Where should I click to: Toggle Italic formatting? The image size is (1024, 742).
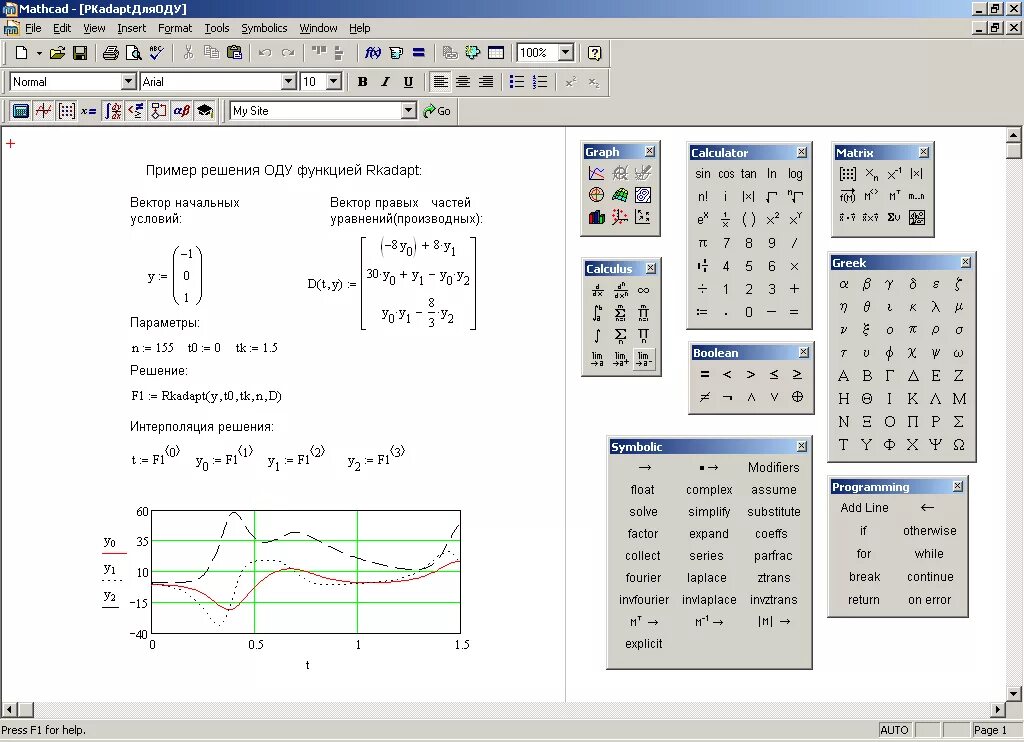385,82
